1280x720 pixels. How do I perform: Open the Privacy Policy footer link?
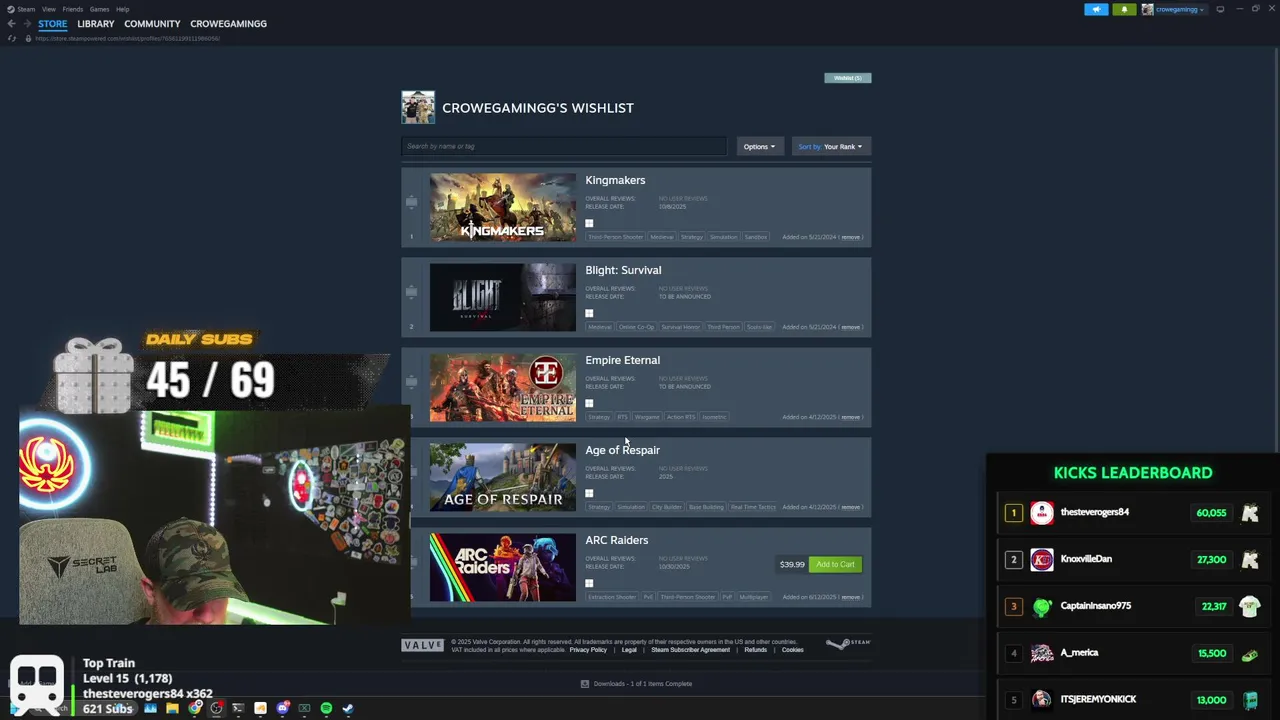(x=588, y=650)
